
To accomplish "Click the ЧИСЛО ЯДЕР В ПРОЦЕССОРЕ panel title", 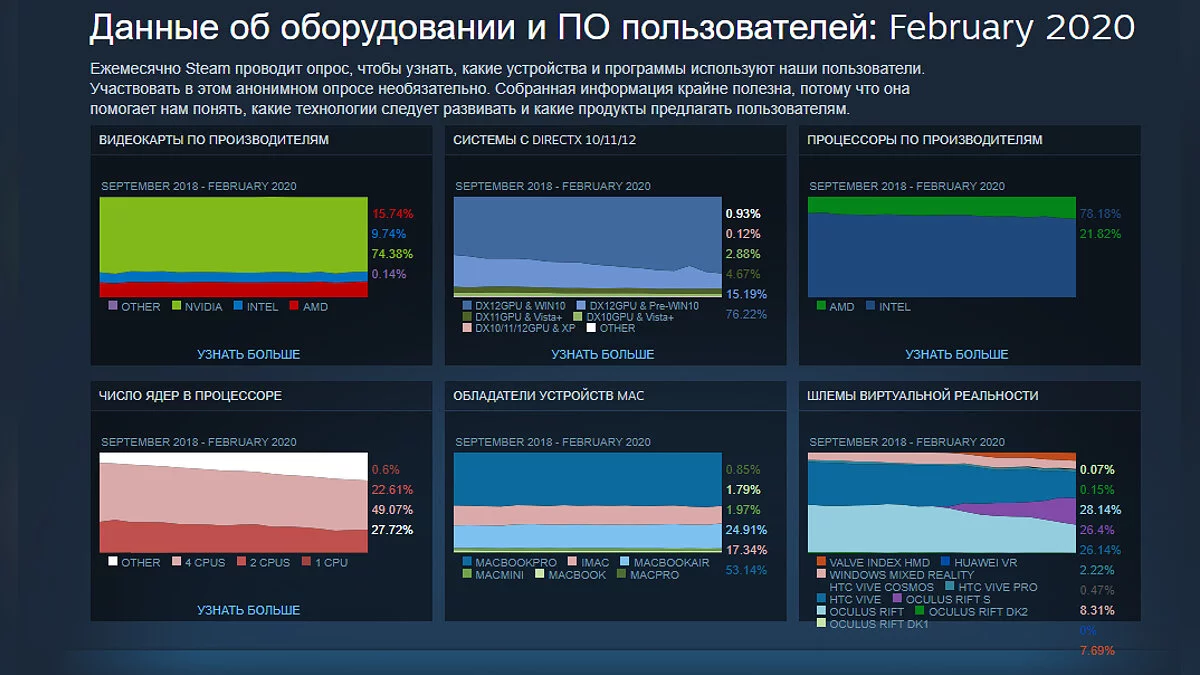I will point(190,396).
